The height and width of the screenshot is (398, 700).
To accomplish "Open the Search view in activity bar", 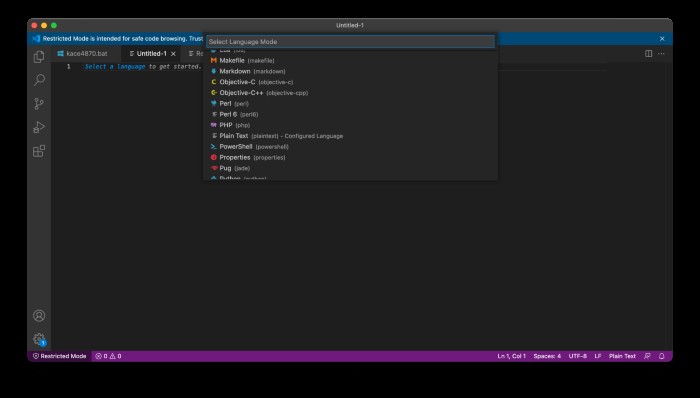I will [39, 80].
